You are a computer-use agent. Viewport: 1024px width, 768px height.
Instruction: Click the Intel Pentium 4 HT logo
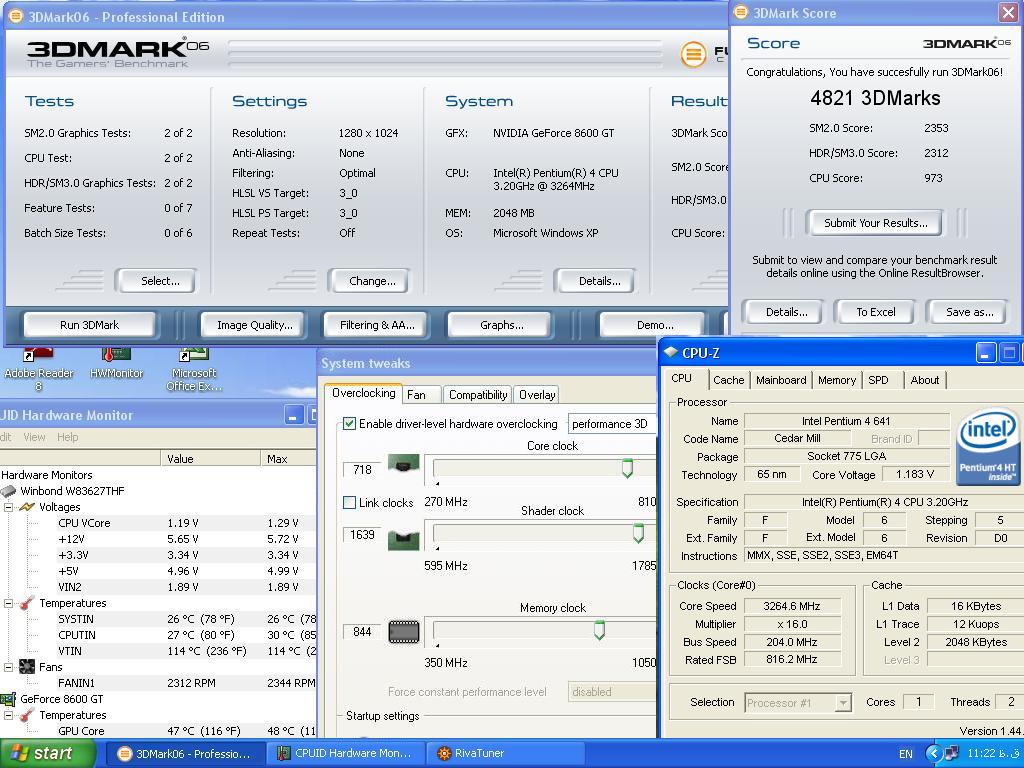[x=987, y=447]
